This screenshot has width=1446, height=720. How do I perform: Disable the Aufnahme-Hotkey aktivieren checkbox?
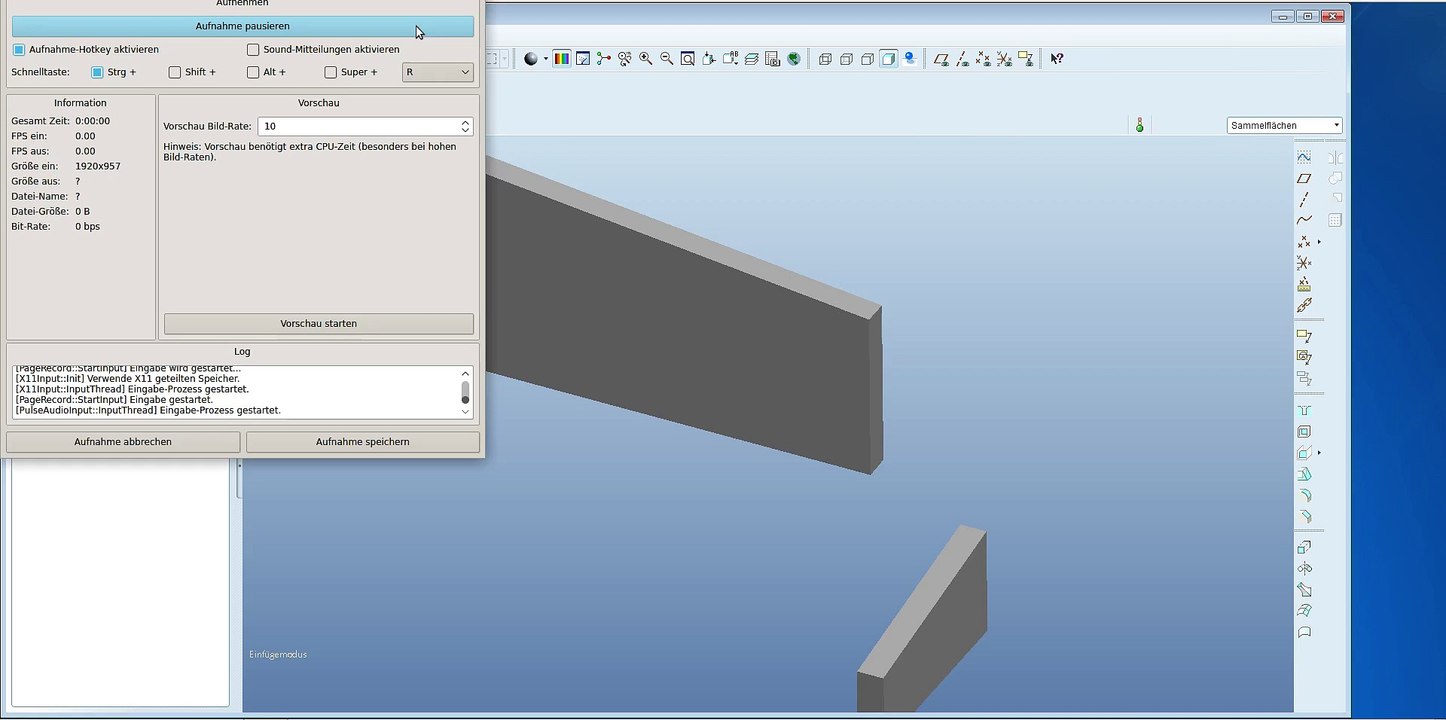click(x=19, y=49)
